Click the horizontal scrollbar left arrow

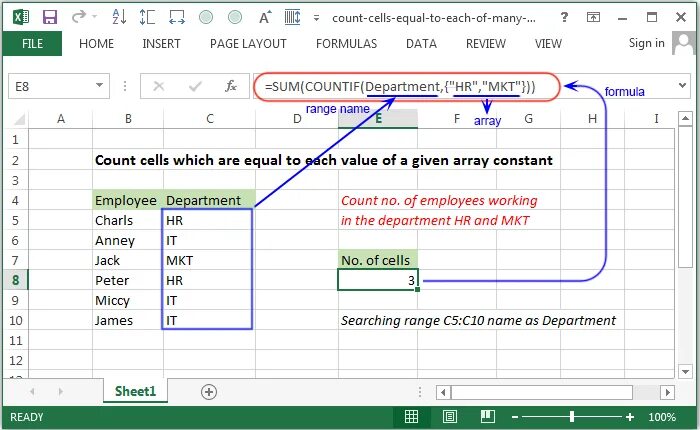point(443,392)
